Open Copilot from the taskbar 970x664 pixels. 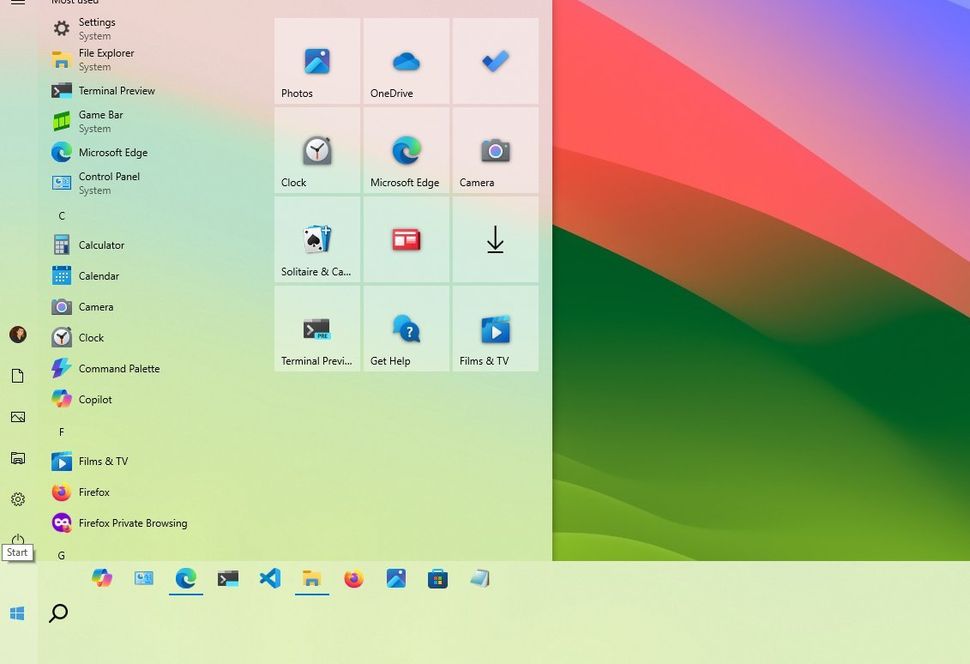coord(102,578)
